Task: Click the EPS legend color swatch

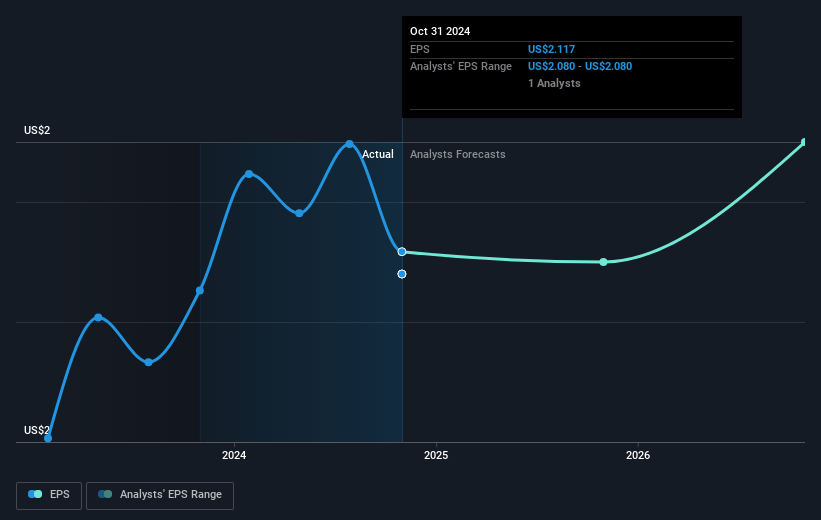Action: click(35, 494)
